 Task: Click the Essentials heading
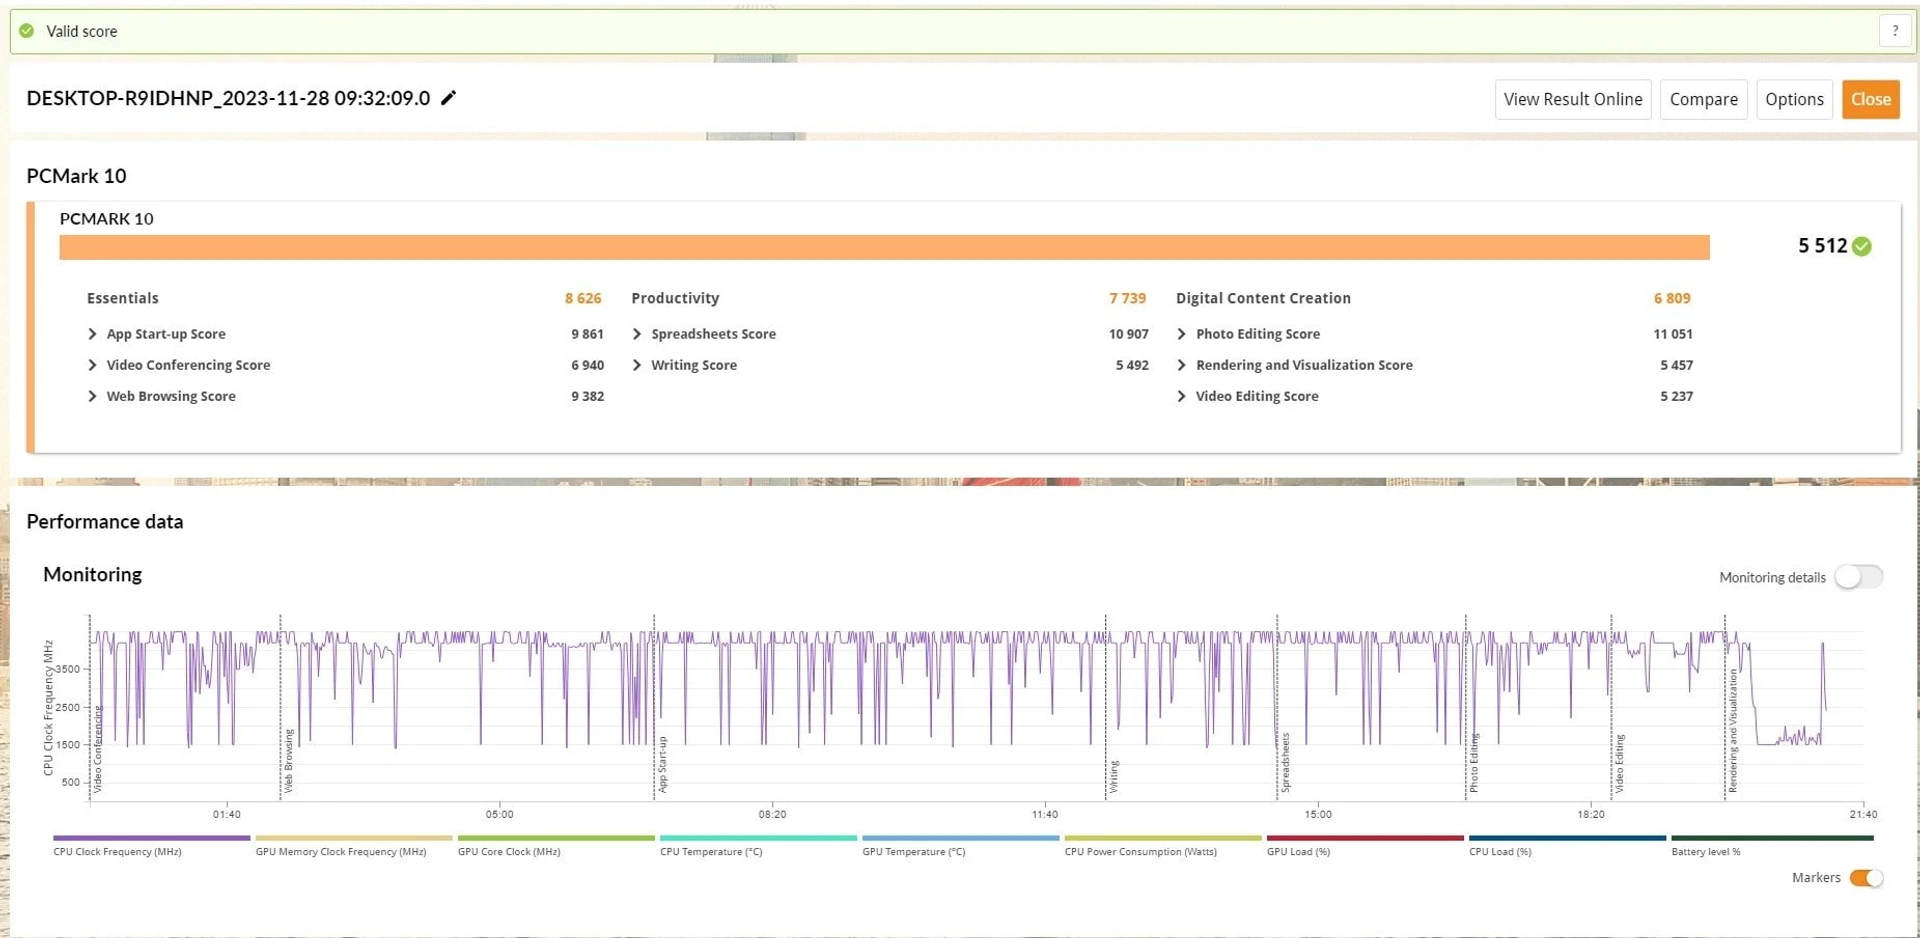click(x=122, y=298)
